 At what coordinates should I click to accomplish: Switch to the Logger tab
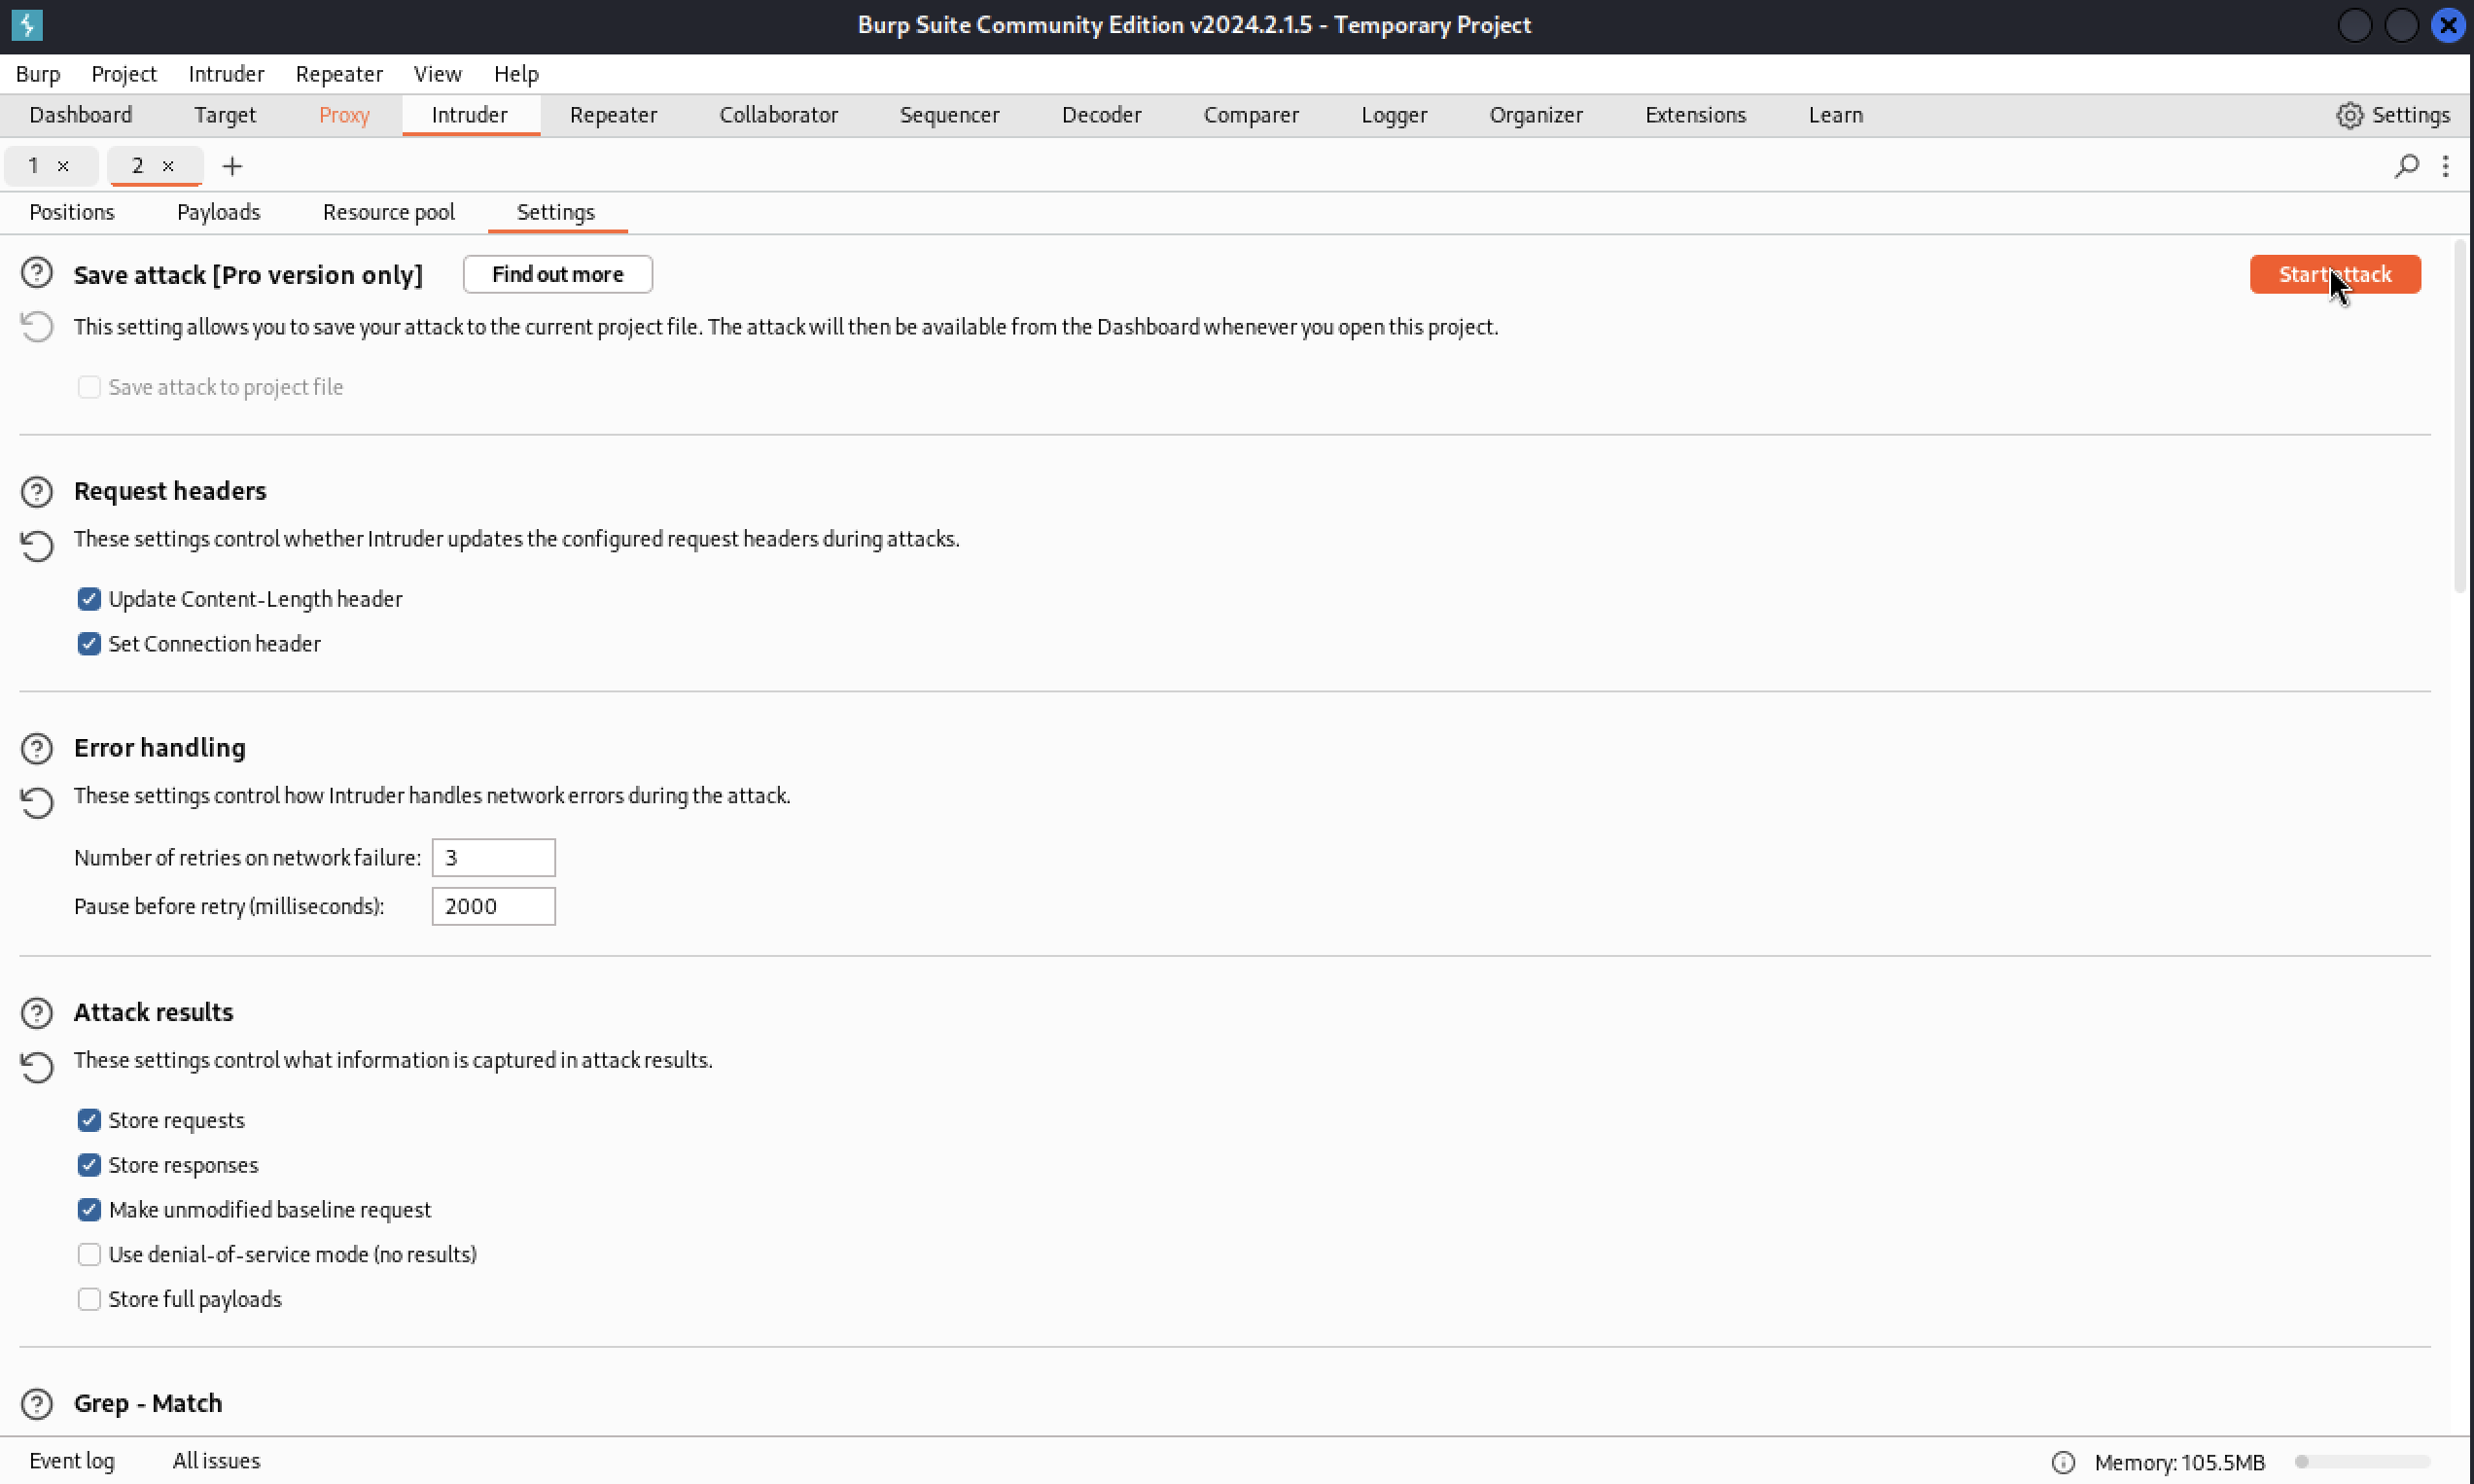1393,115
